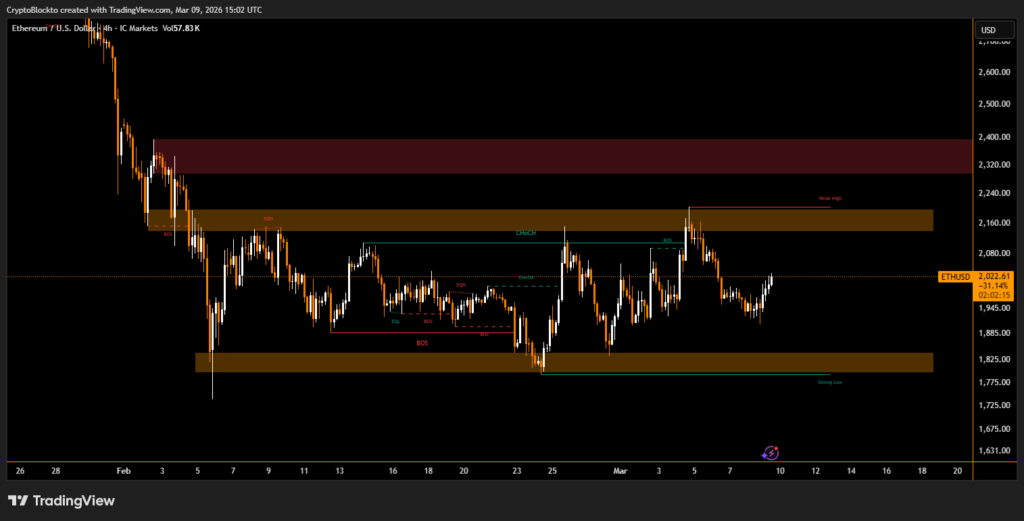Viewport: 1024px width, 521px height.
Task: Click the purple lightning event icon
Action: tap(771, 453)
